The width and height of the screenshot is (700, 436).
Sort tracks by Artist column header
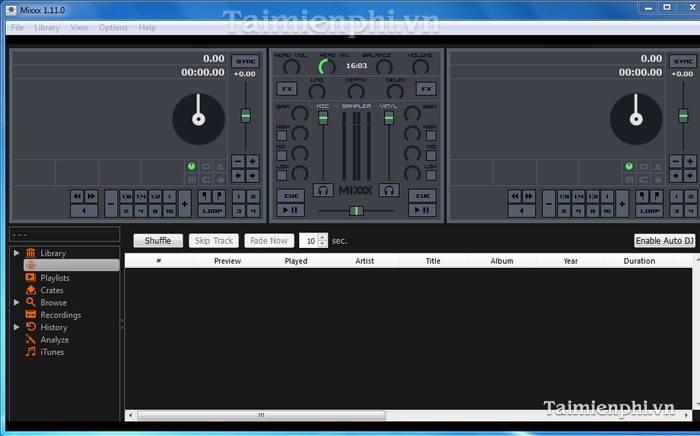[364, 261]
